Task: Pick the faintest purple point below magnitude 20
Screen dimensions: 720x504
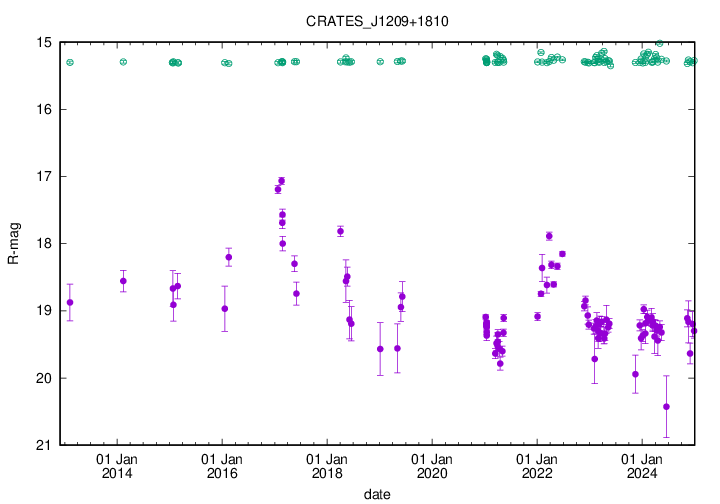Action: (666, 407)
